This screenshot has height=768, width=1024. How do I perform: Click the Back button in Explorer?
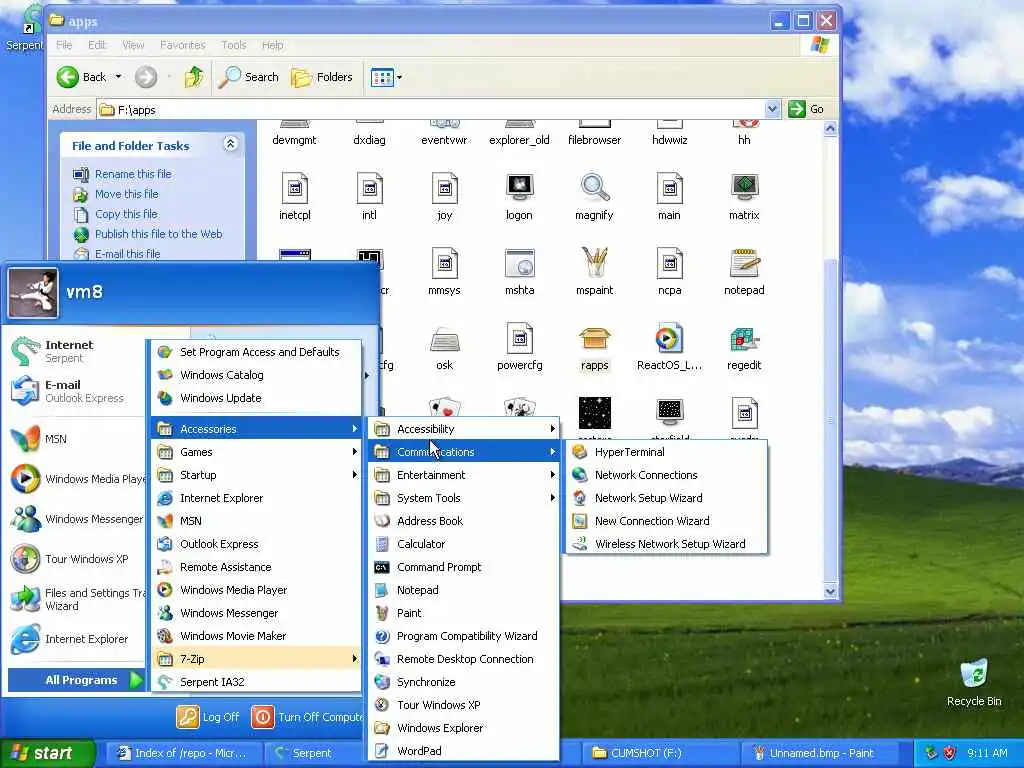point(82,77)
